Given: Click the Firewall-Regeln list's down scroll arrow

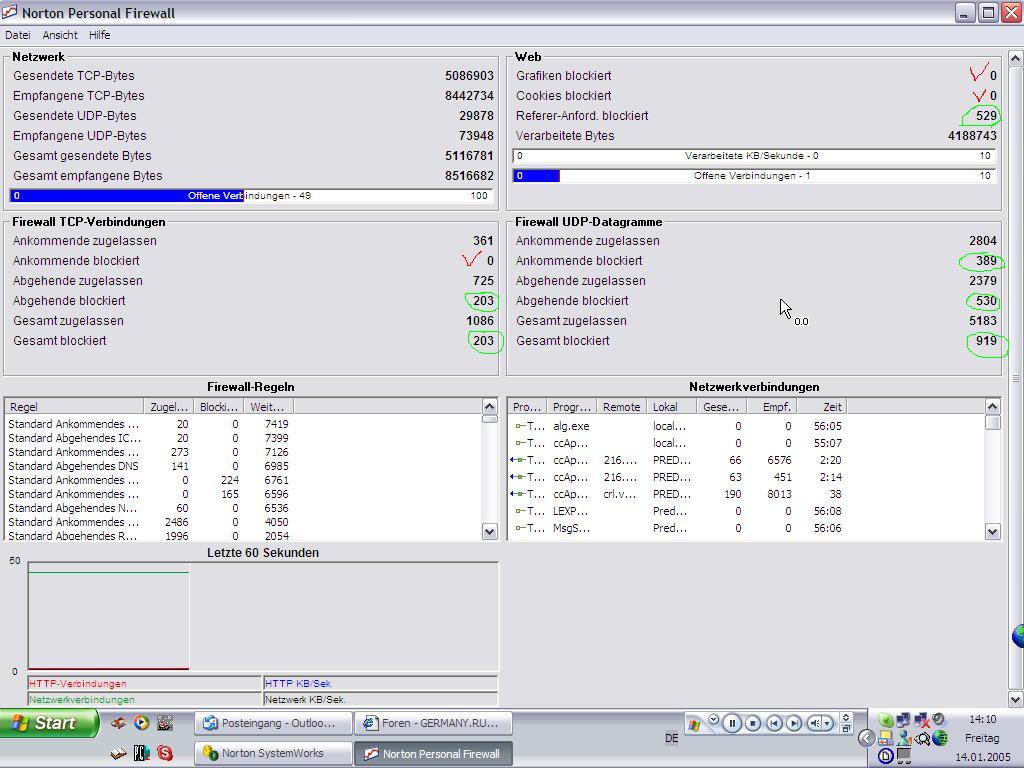Looking at the screenshot, I should 489,532.
